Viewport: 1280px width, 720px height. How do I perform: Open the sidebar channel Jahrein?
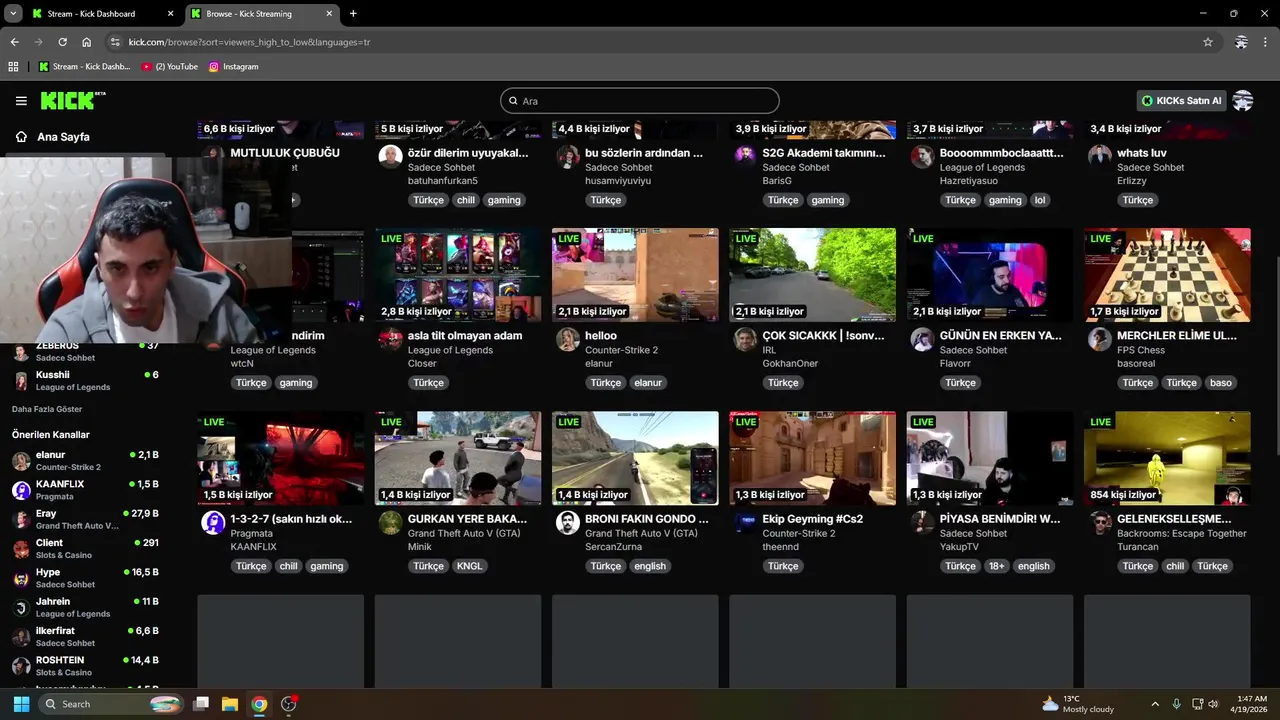tap(85, 607)
